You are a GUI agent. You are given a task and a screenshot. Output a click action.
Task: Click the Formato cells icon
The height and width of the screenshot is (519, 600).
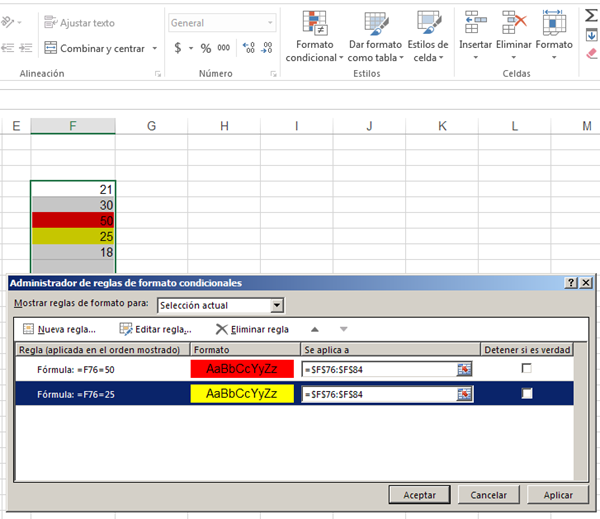[553, 24]
